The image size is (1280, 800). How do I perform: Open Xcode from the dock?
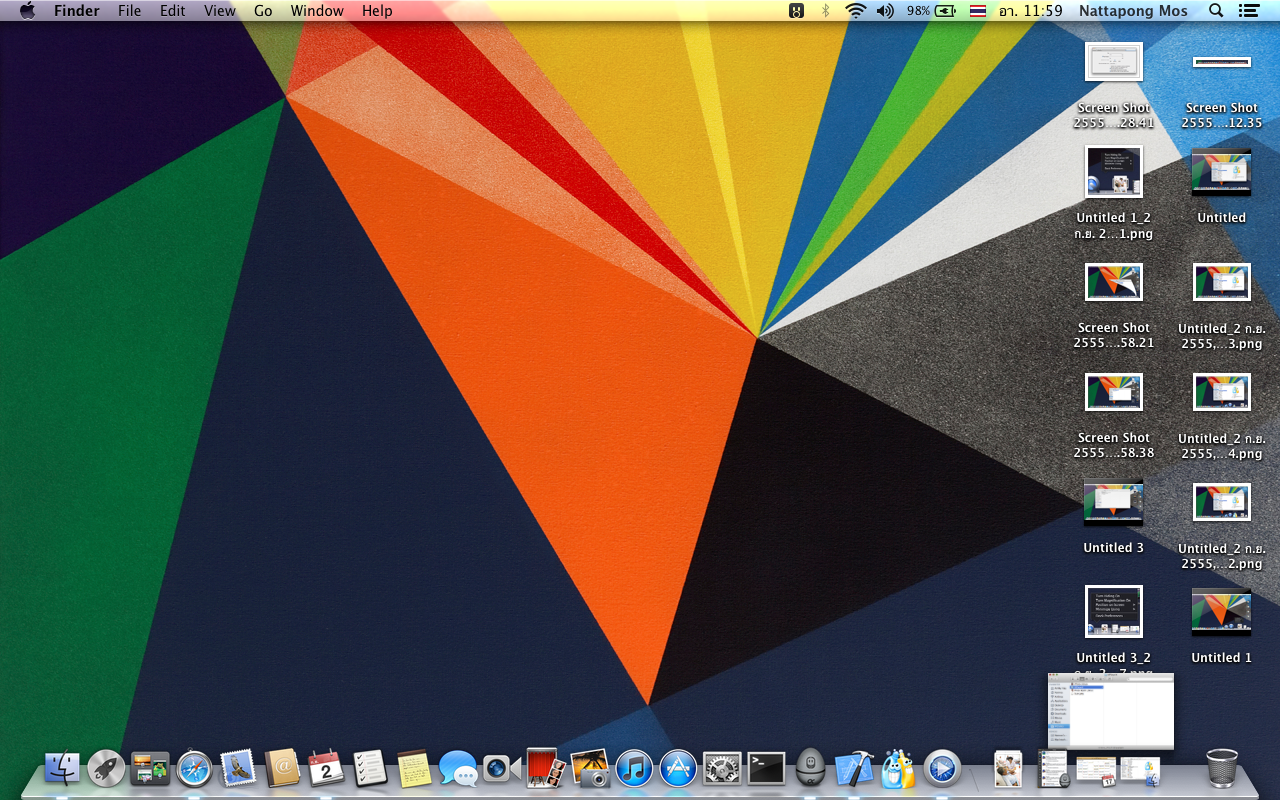[854, 768]
